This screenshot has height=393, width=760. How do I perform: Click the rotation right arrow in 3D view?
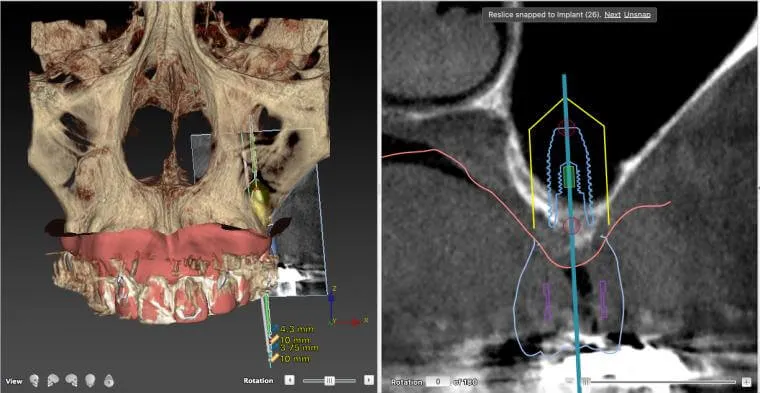[369, 380]
